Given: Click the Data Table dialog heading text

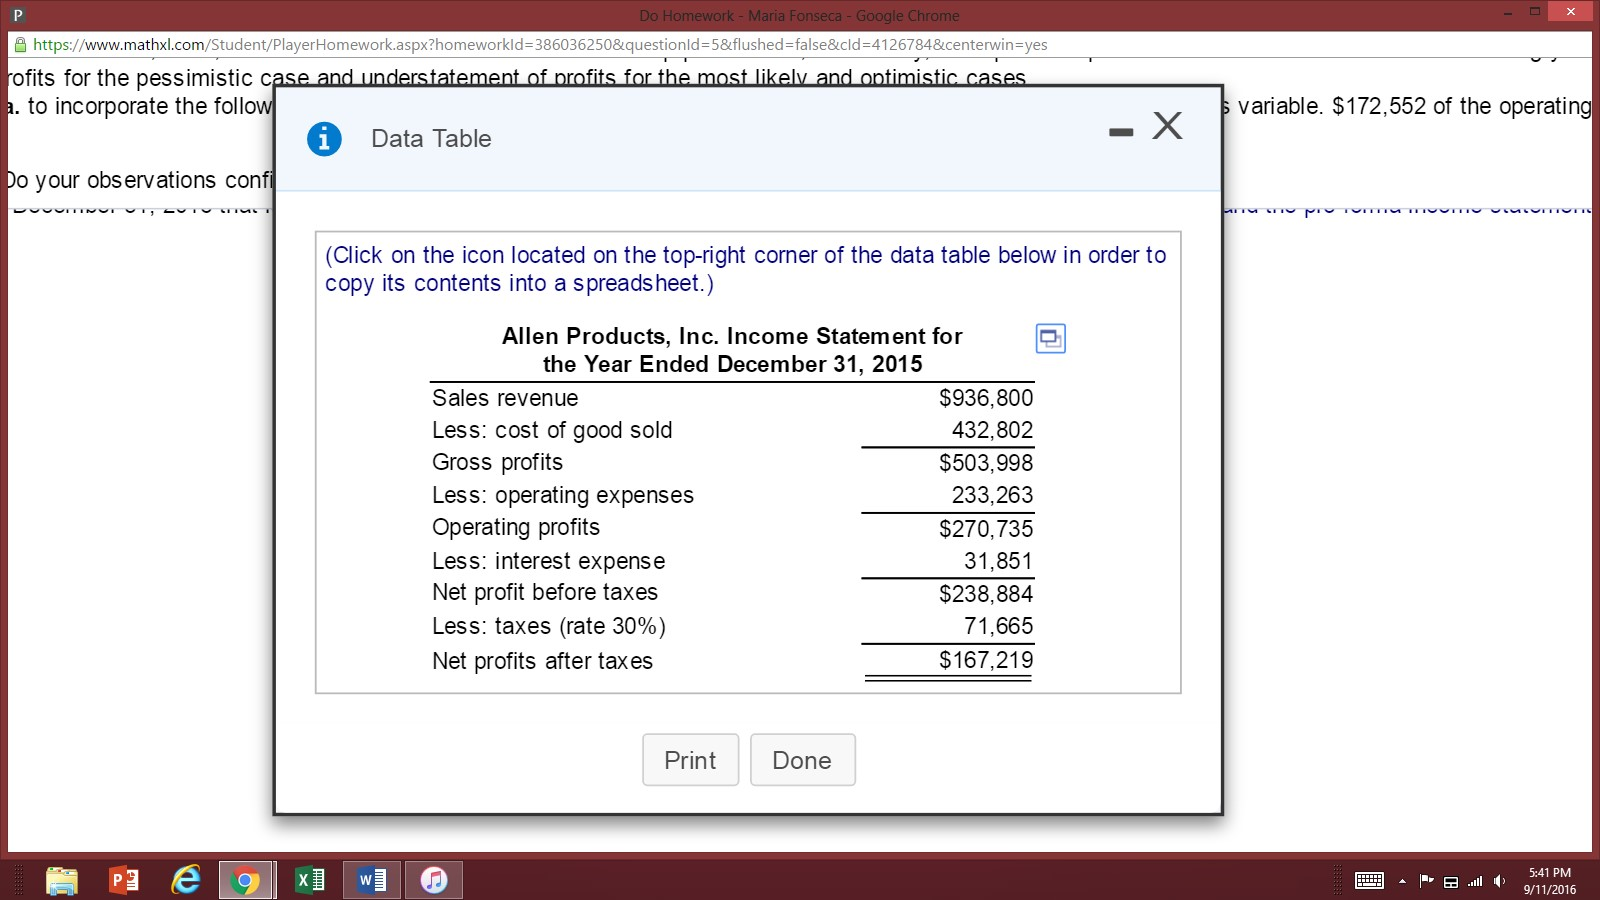Looking at the screenshot, I should (x=431, y=139).
